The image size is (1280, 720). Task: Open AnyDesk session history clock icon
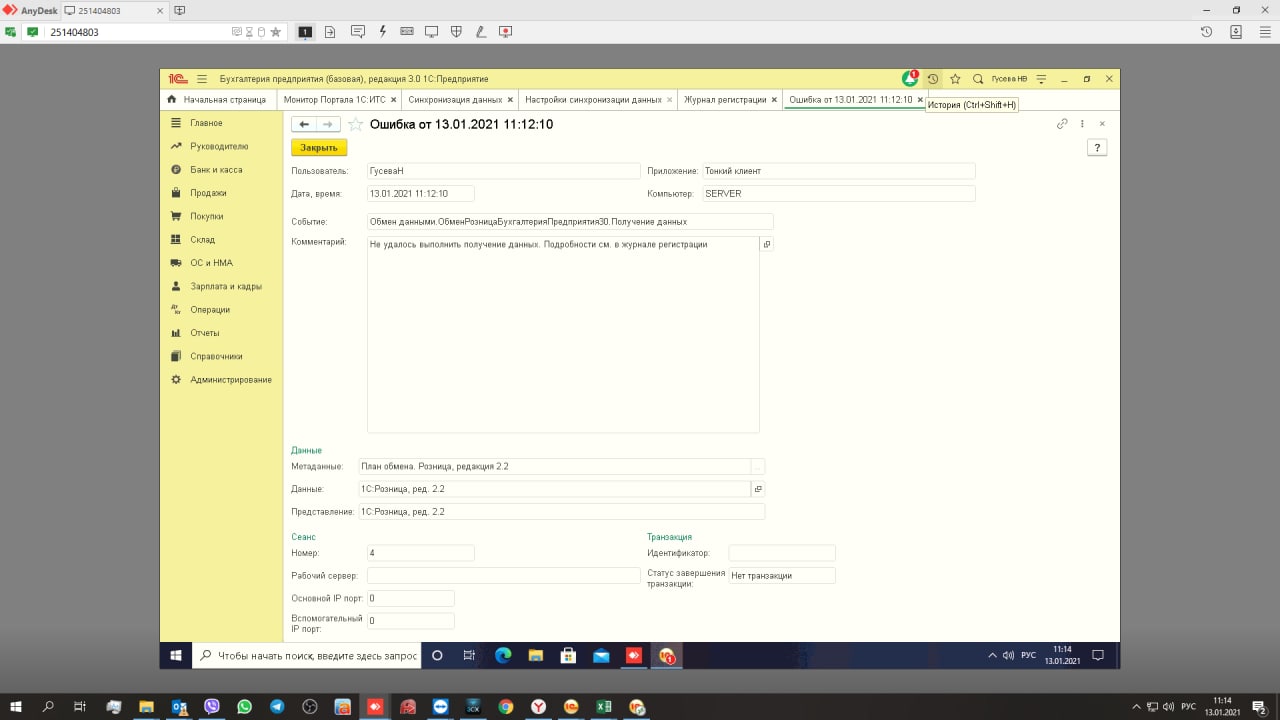point(1207,32)
